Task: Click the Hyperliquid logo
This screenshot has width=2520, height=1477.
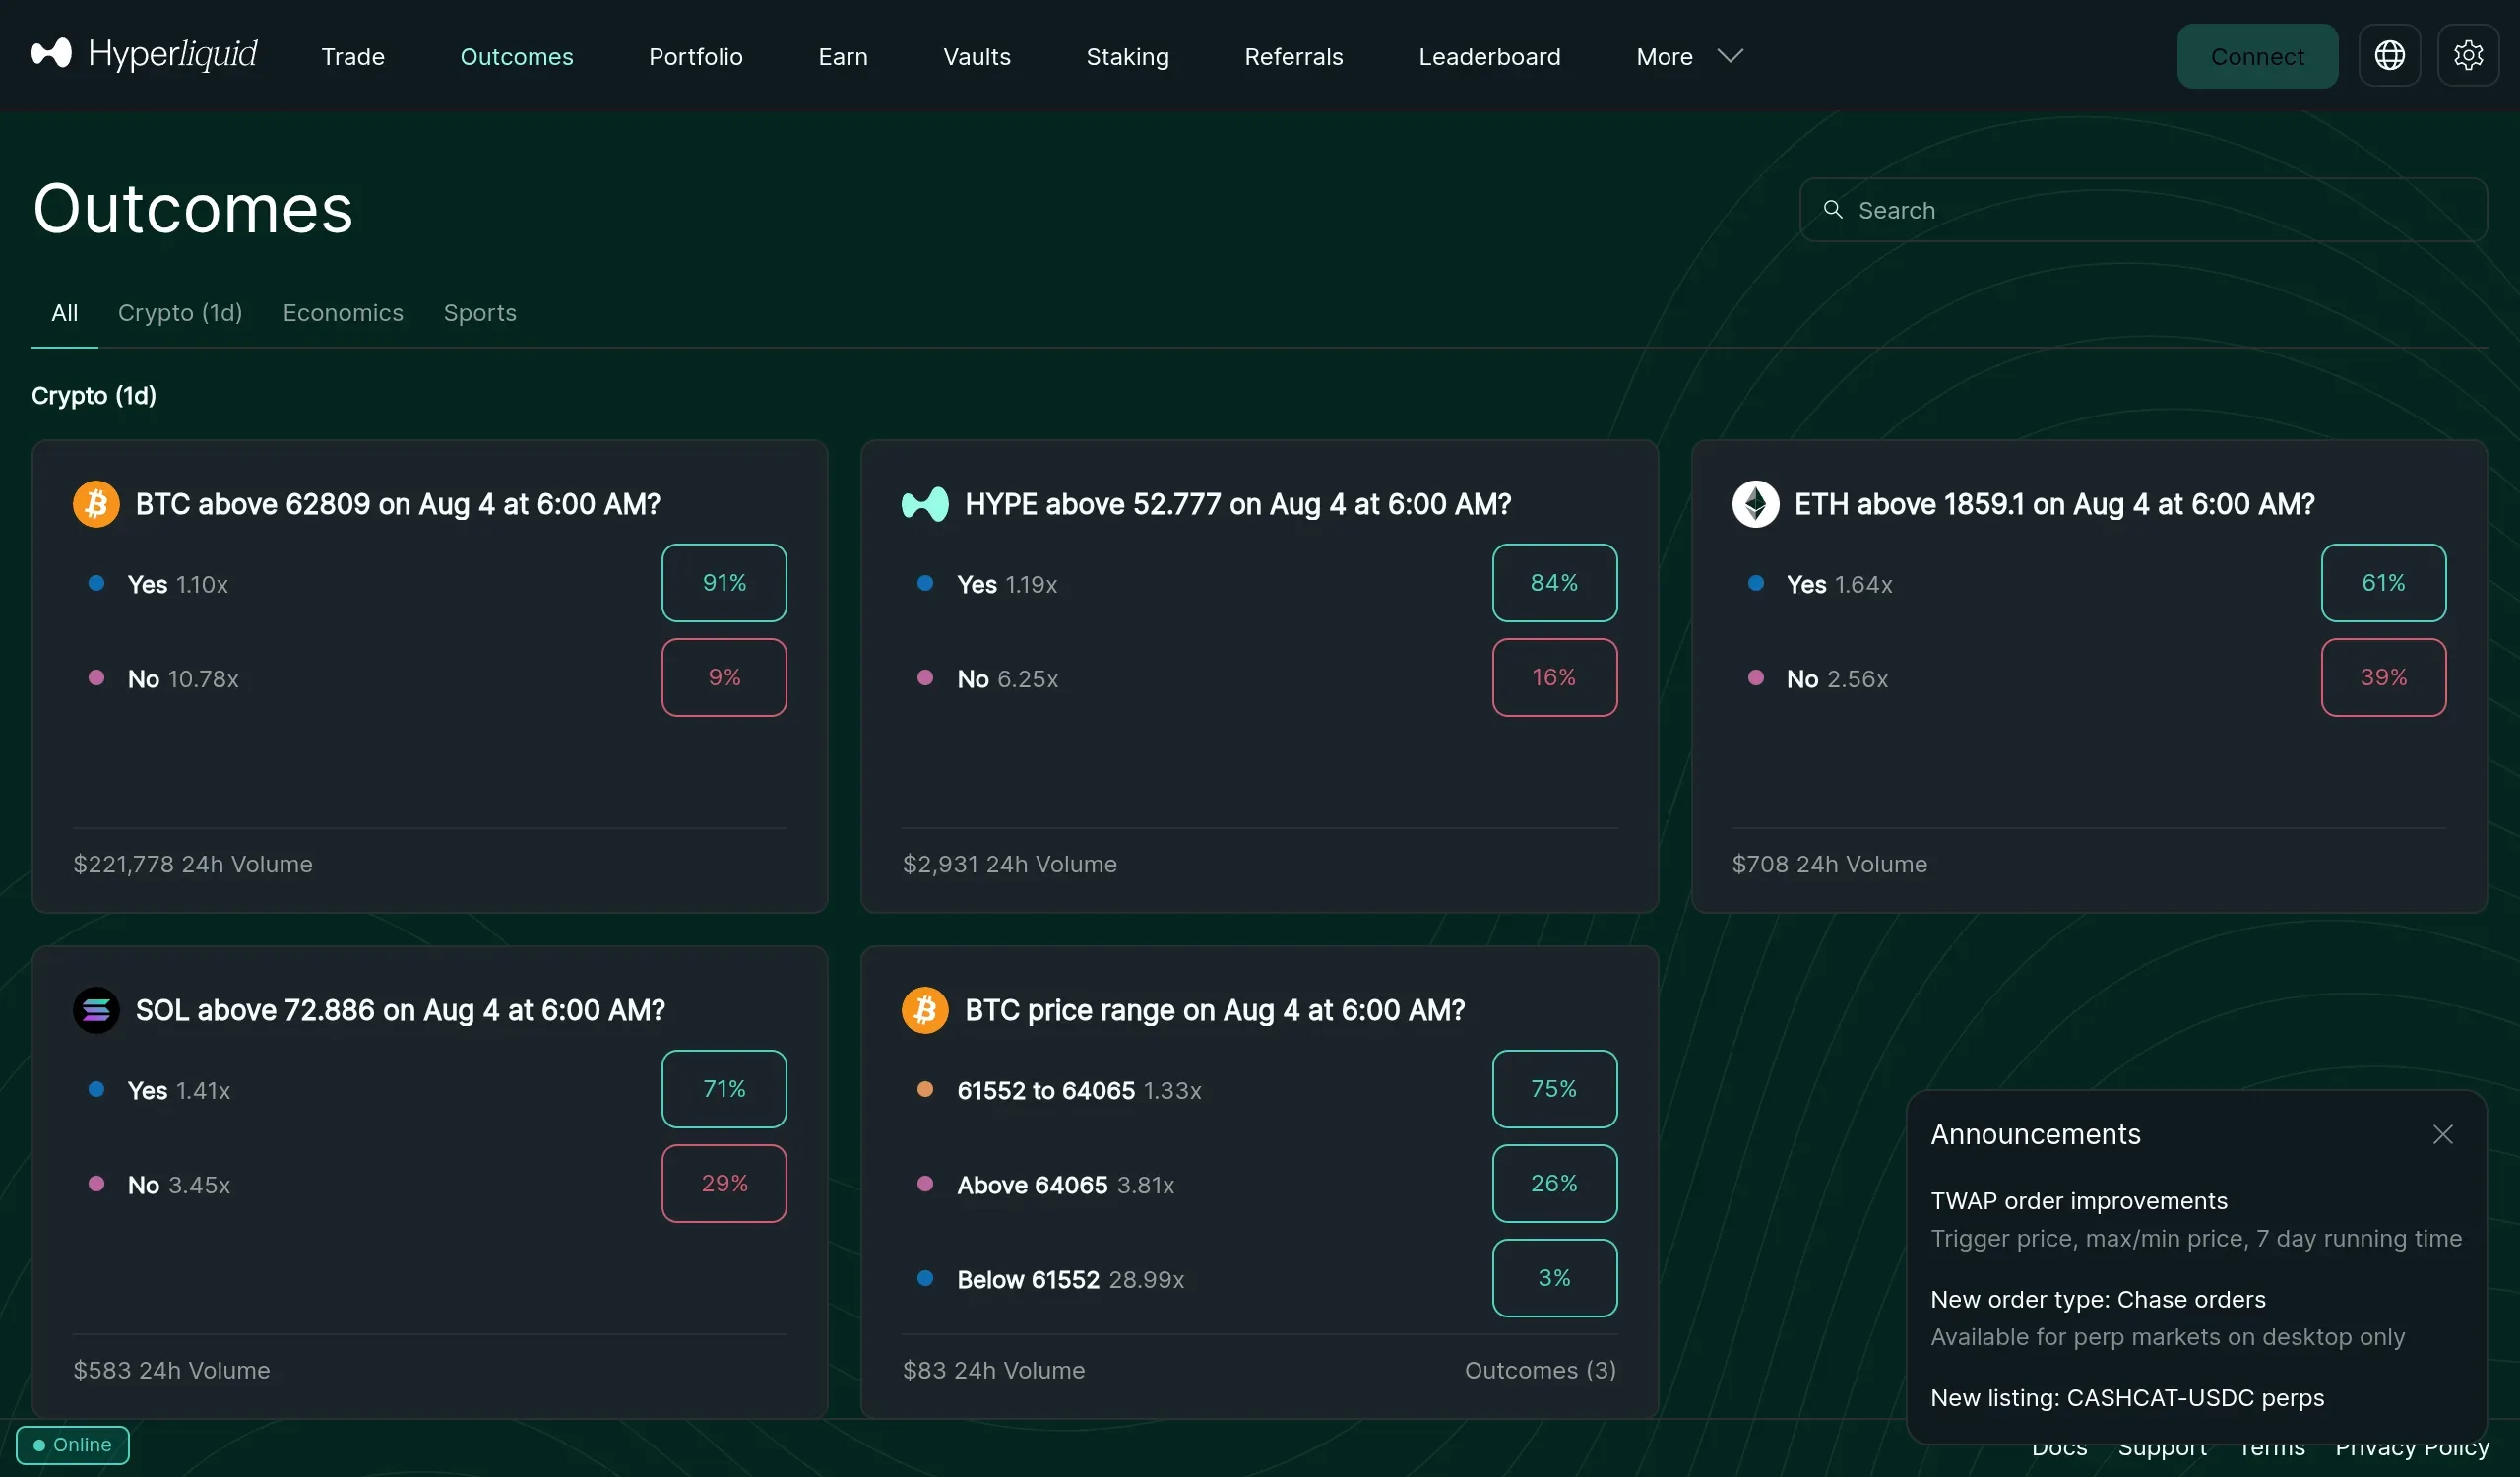Action: coord(144,54)
